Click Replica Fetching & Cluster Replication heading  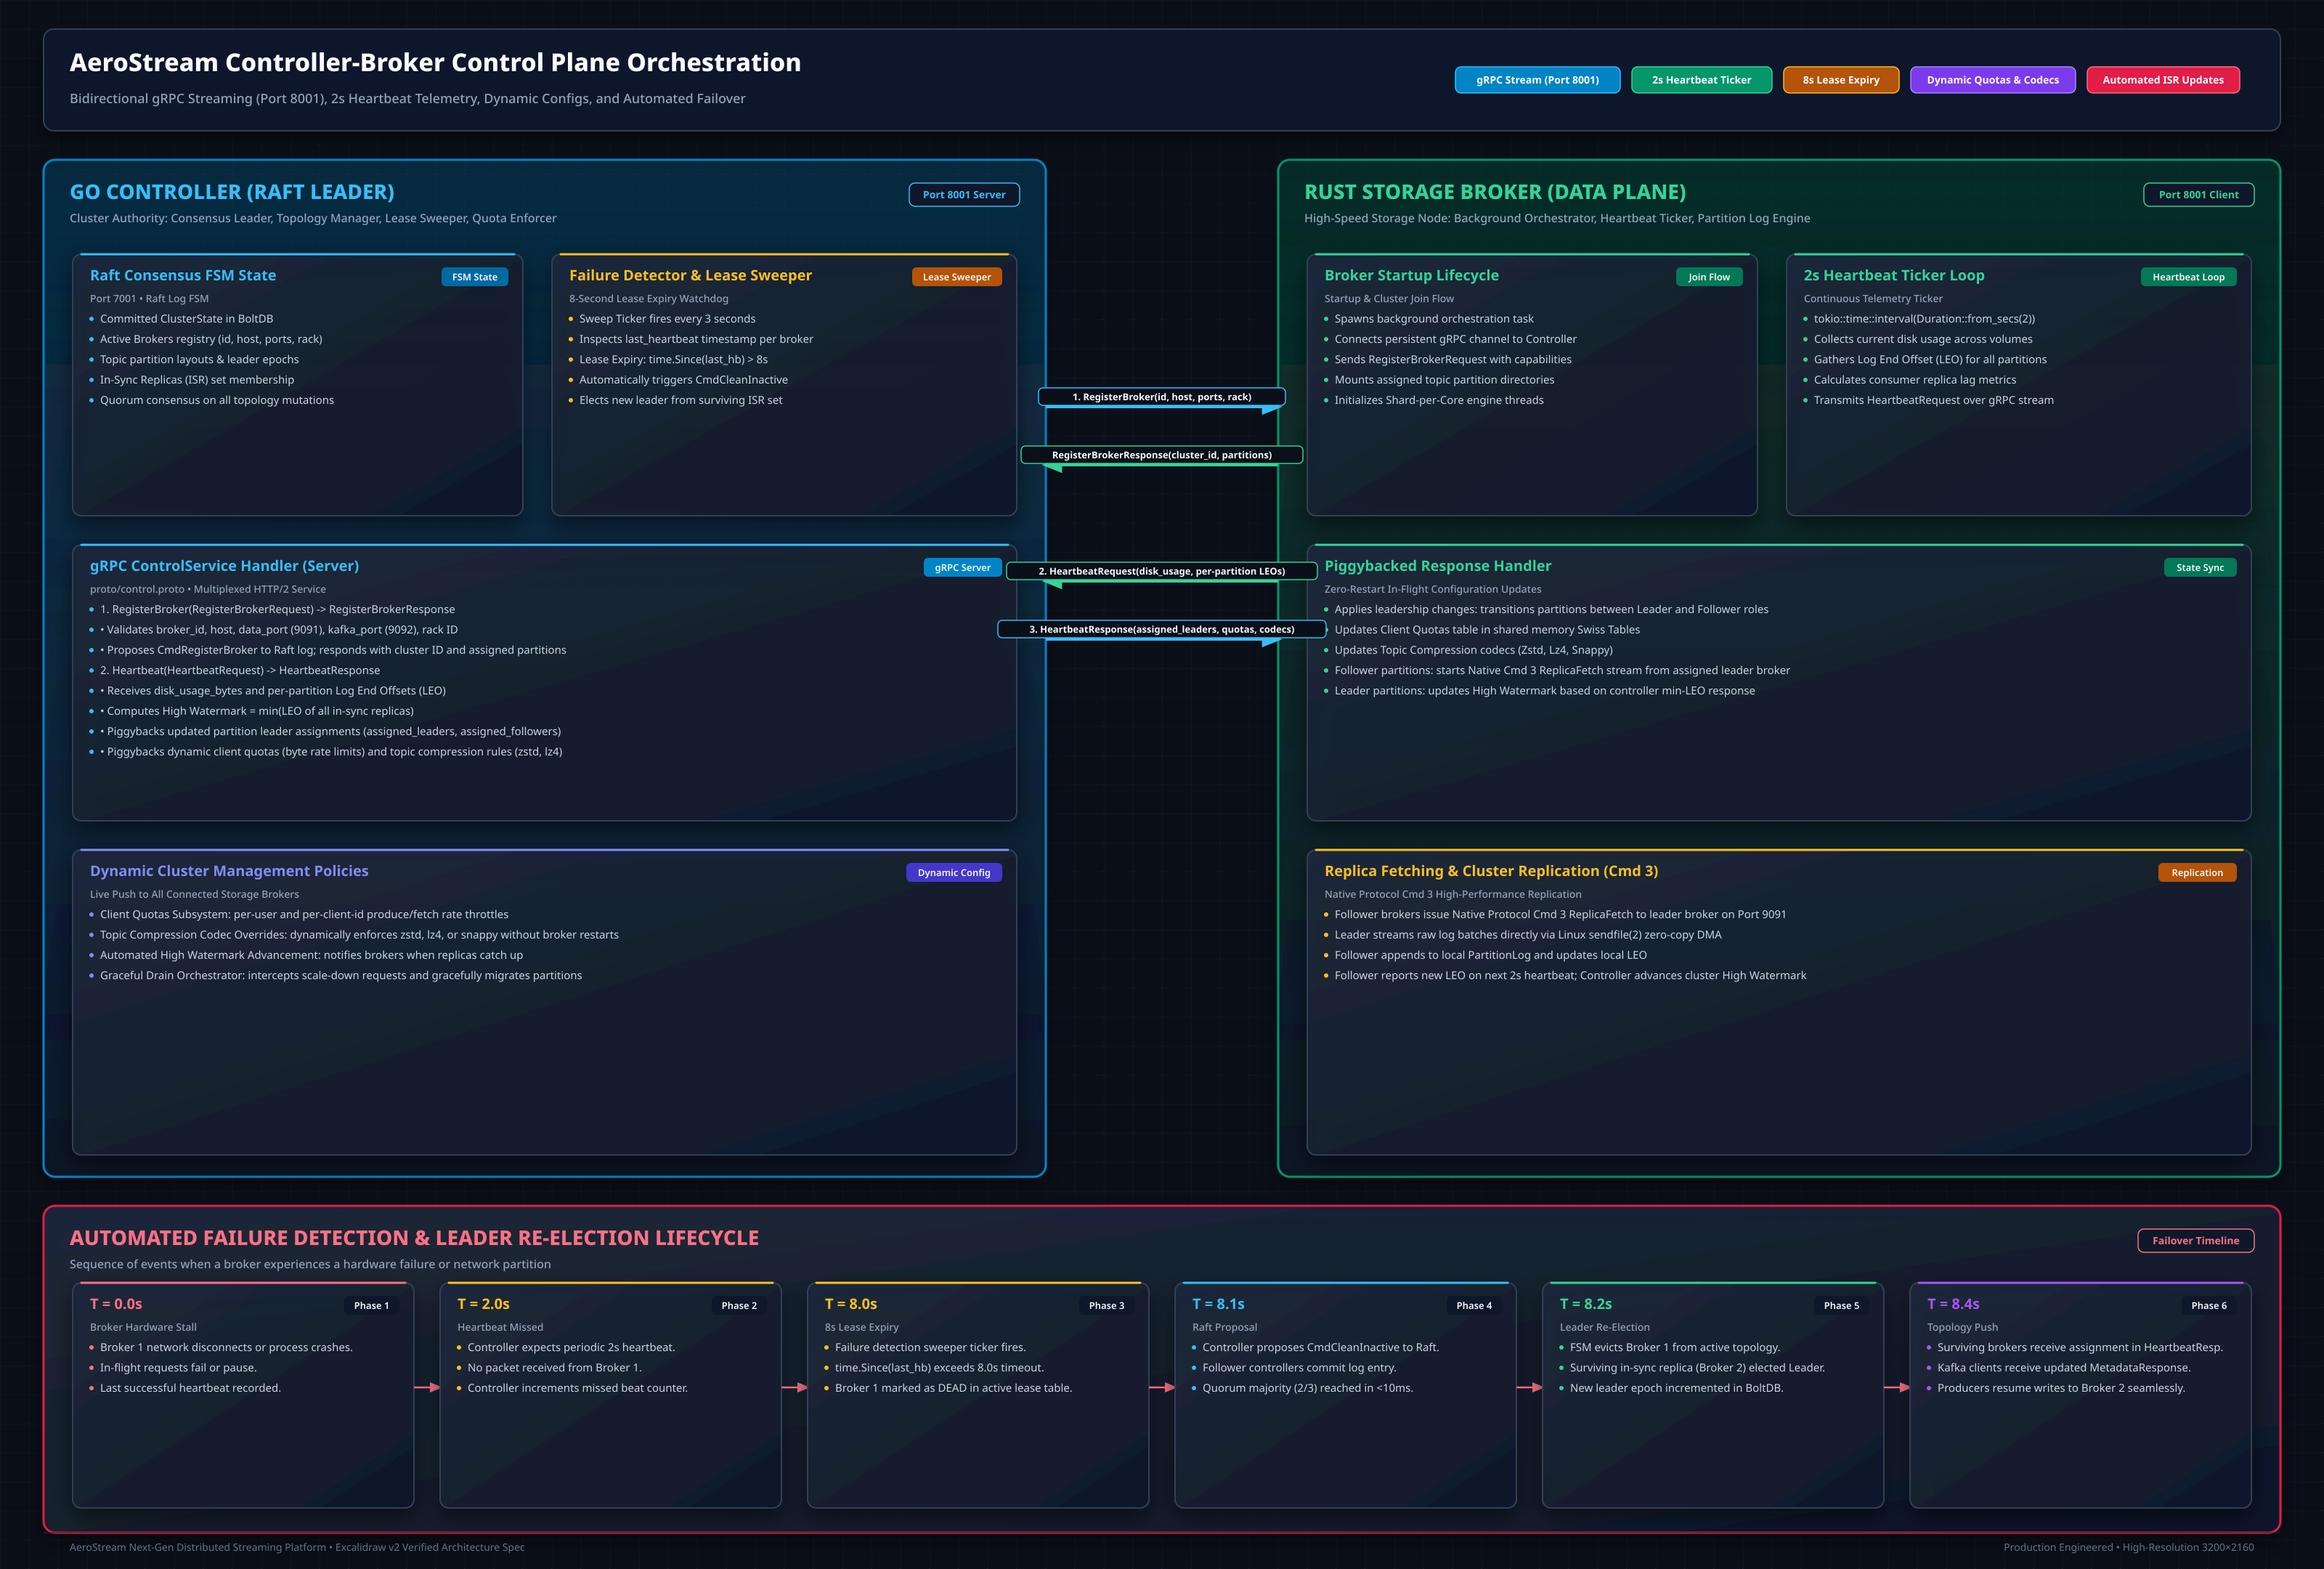pos(1491,871)
